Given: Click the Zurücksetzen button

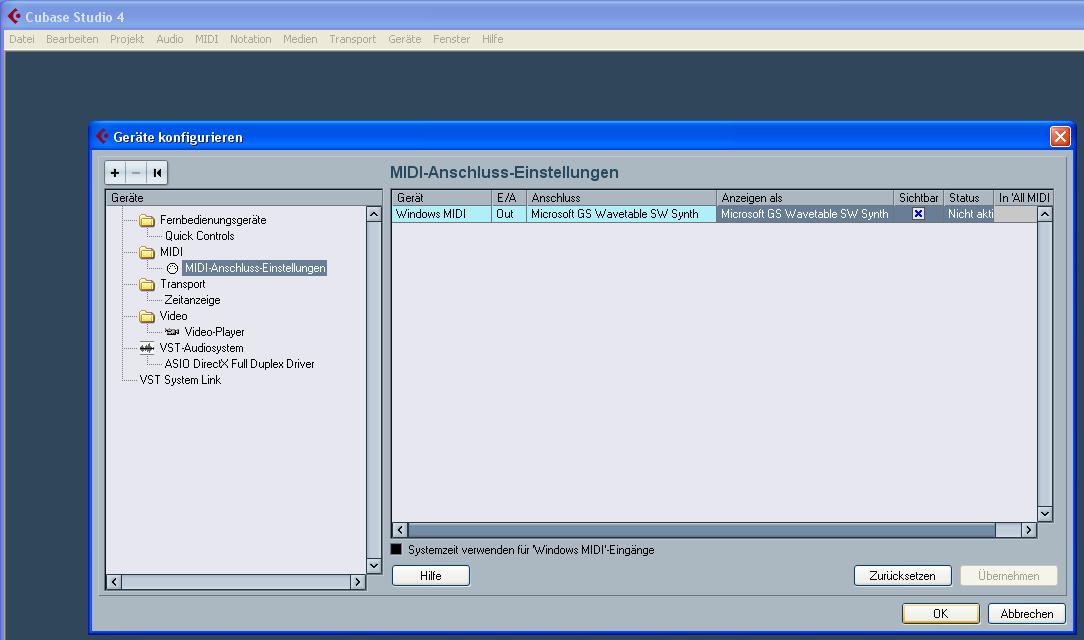Looking at the screenshot, I should (x=902, y=576).
